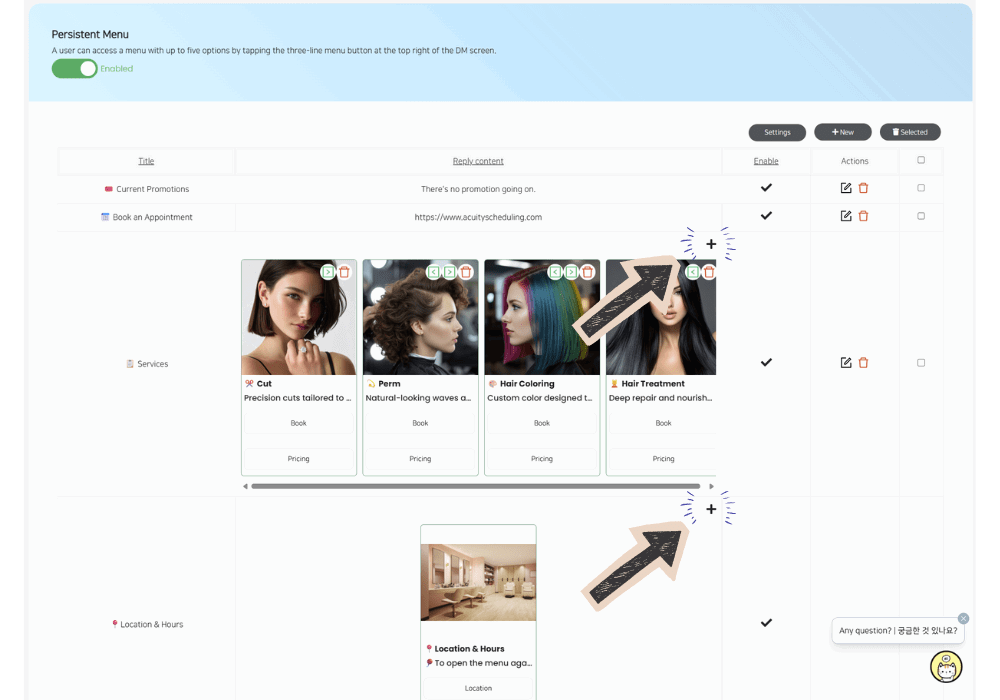
Task: Click Book button on Hair Coloring card
Action: click(x=542, y=423)
